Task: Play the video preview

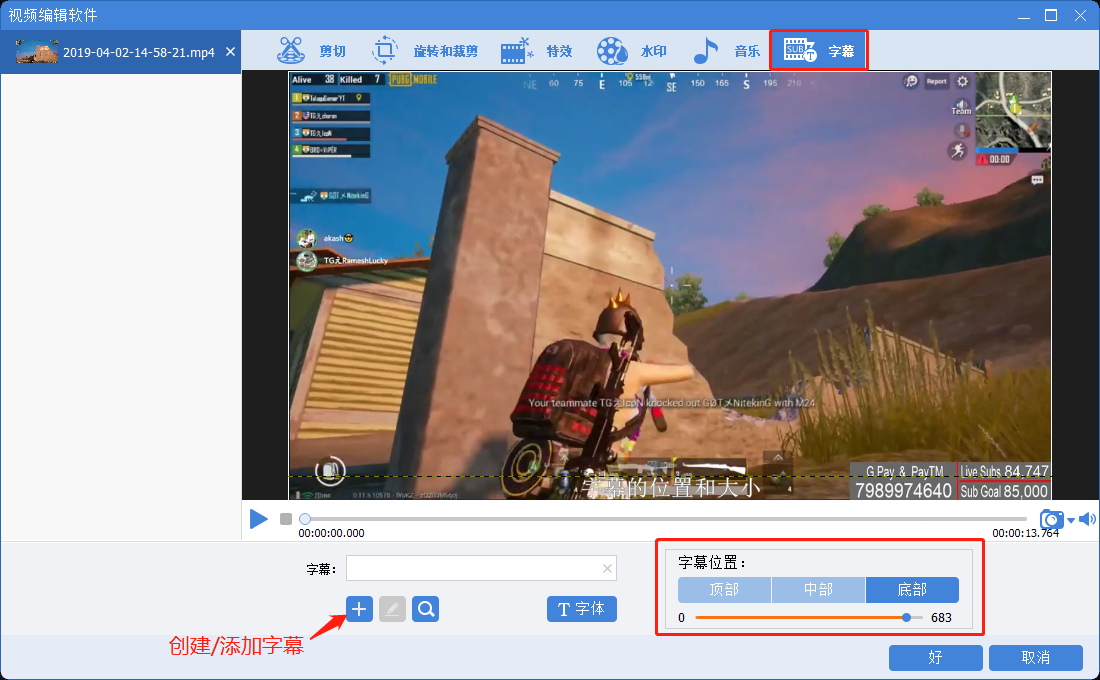Action: 259,519
